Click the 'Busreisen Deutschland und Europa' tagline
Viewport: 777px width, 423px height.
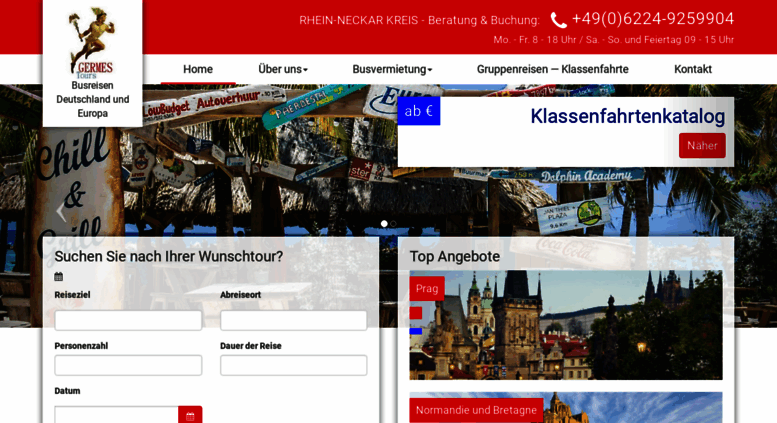[93, 100]
